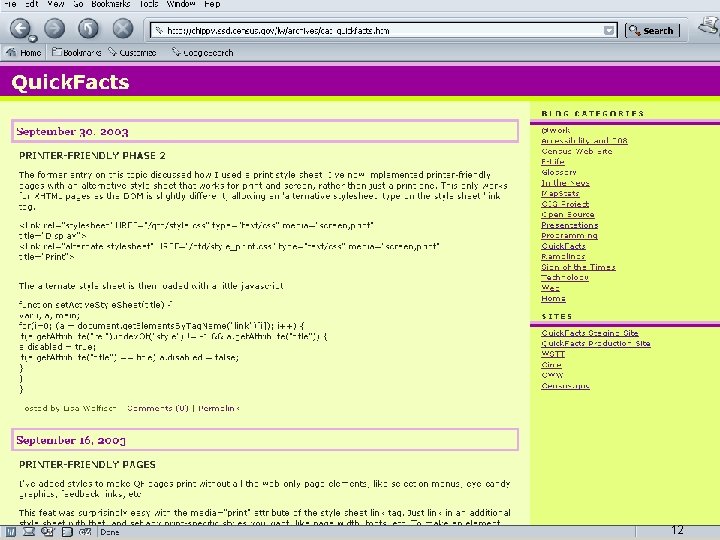Open the Back button history dropdown arrow
Screen dimensions: 720x540
click(x=33, y=39)
